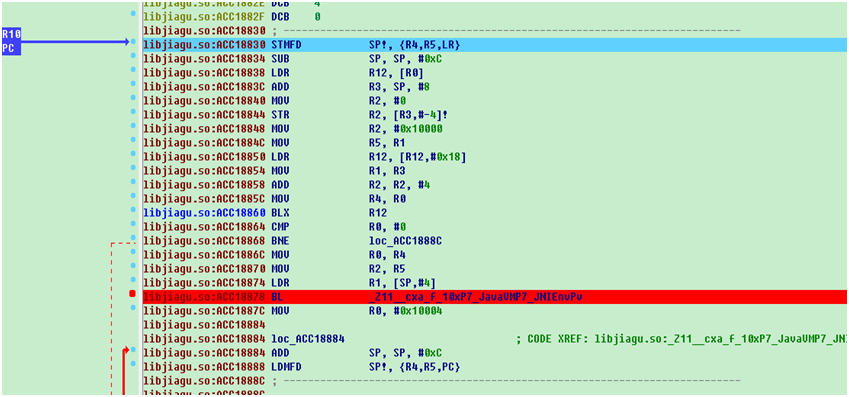Click operands R5, R1 at ACC1884C
849x397 pixels.
(386, 143)
